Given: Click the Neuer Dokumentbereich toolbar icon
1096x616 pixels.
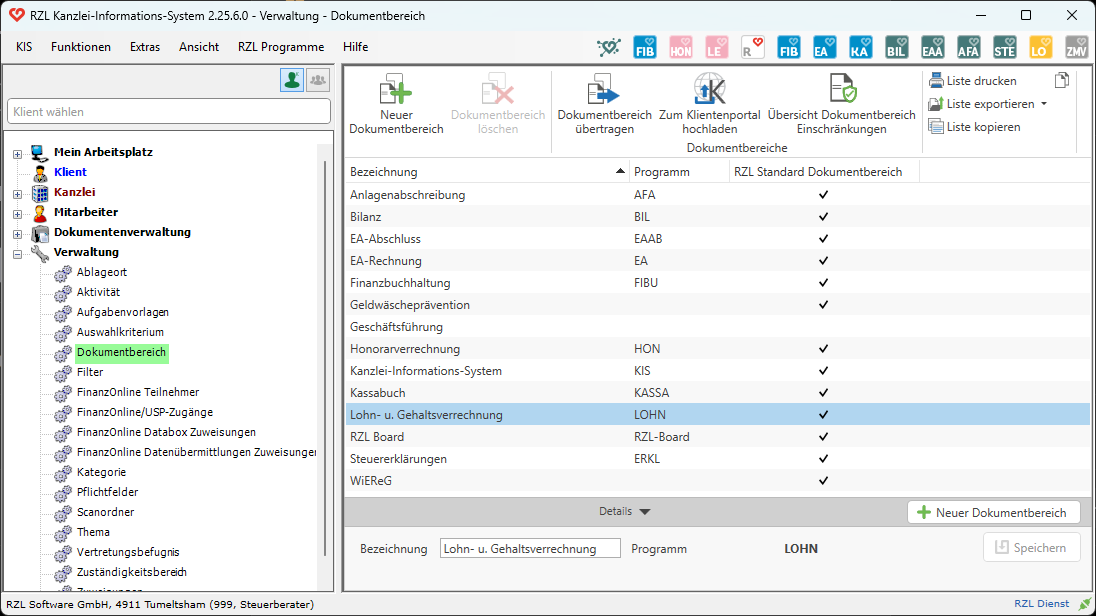Looking at the screenshot, I should tap(395, 91).
